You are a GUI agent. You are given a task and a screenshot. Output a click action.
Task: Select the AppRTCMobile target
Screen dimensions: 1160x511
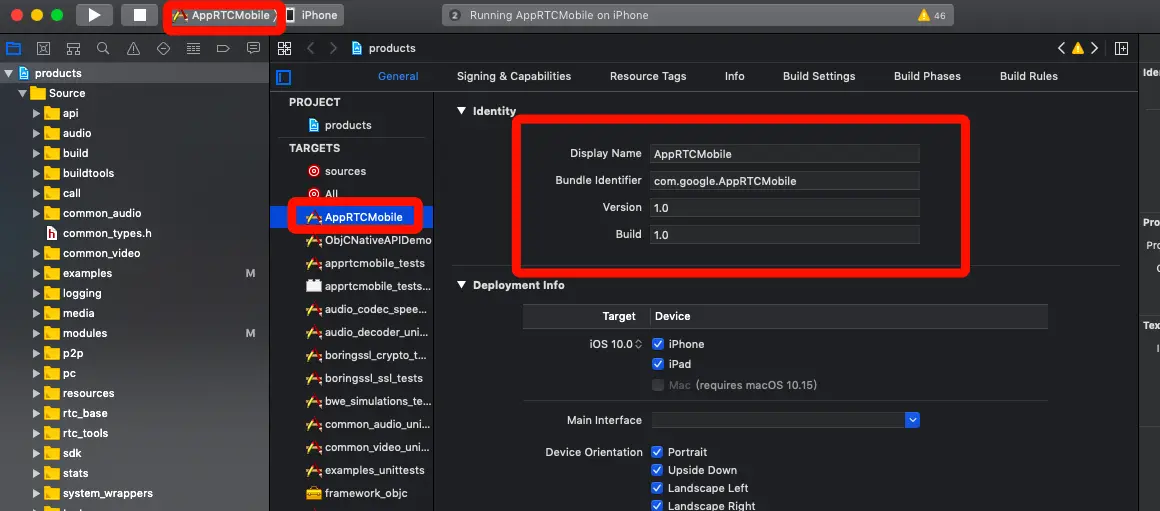click(355, 217)
